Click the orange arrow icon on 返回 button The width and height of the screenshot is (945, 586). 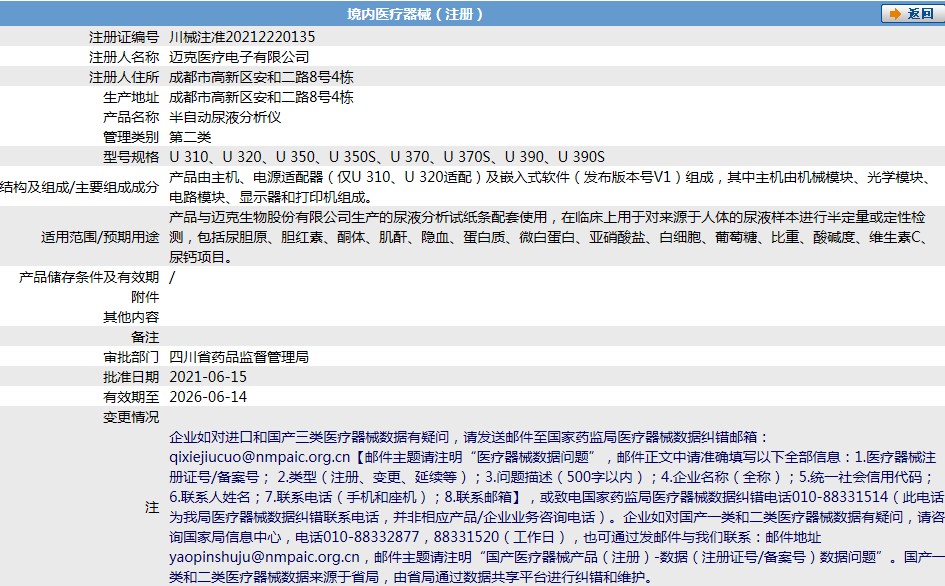pos(896,14)
